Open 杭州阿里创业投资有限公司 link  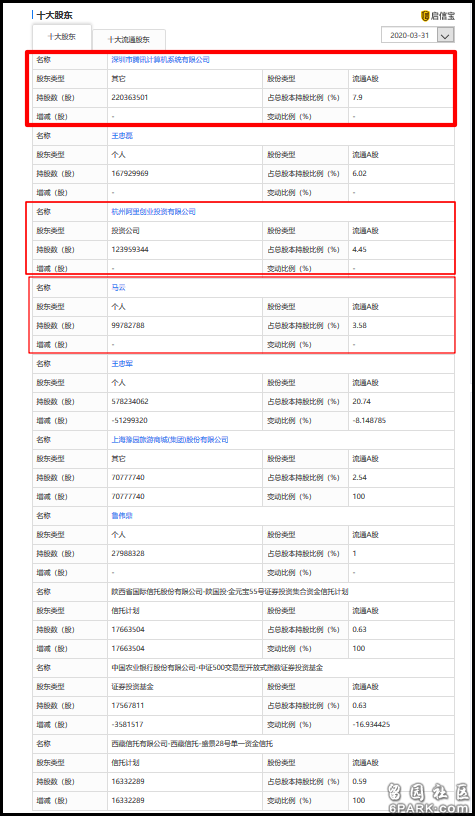pyautogui.click(x=153, y=212)
